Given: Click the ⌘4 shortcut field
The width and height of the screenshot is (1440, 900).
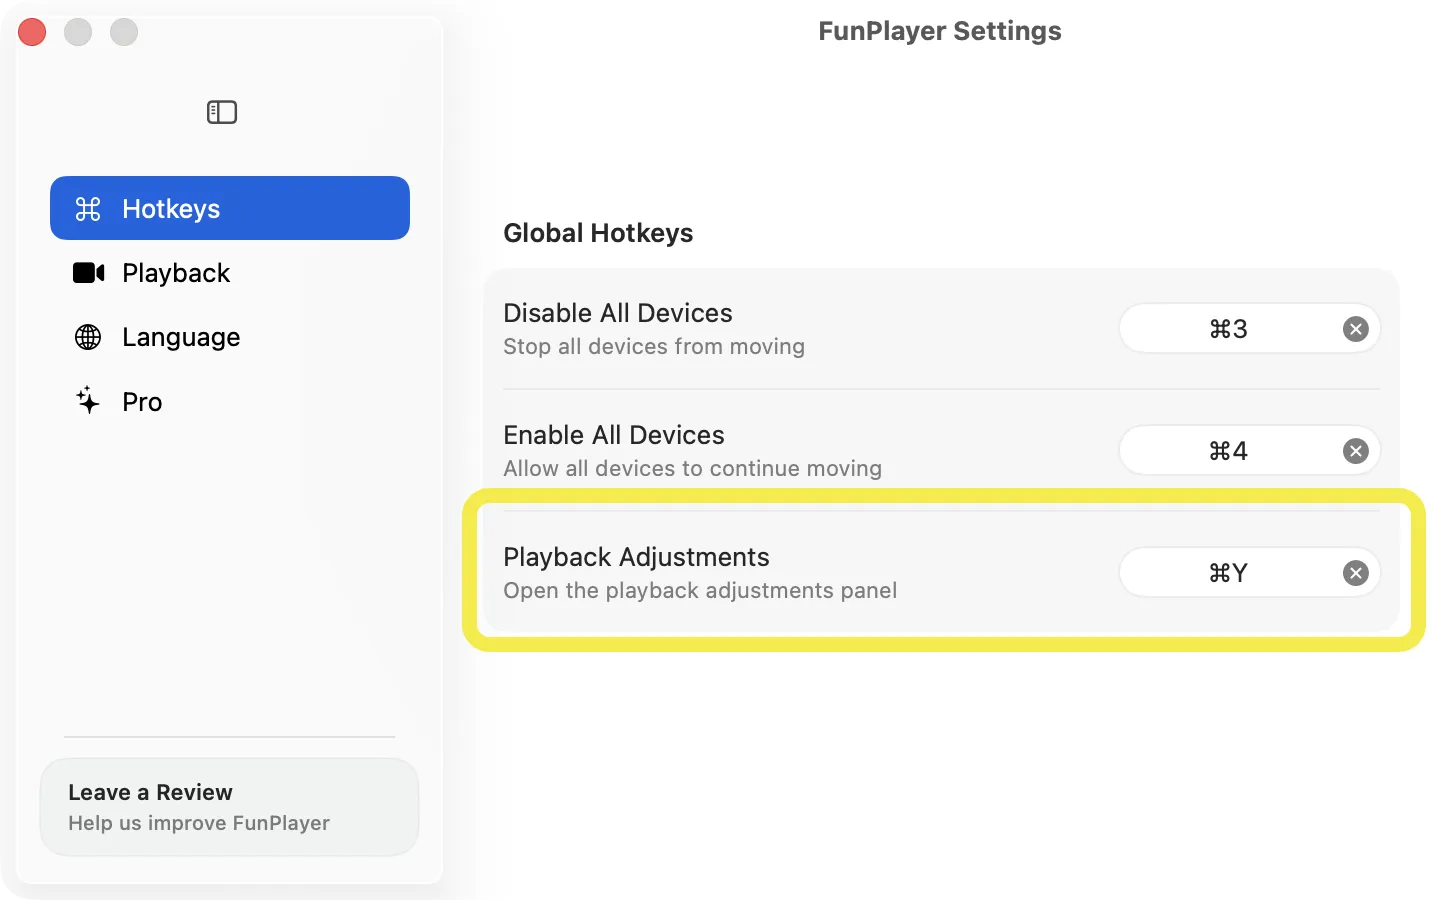Looking at the screenshot, I should point(1229,450).
